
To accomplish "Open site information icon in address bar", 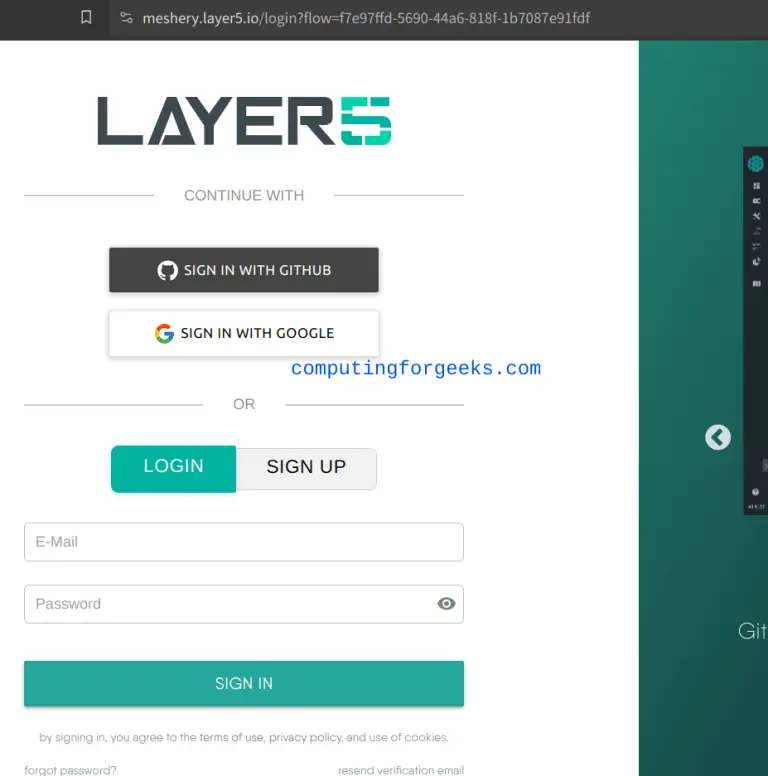I will (x=126, y=17).
